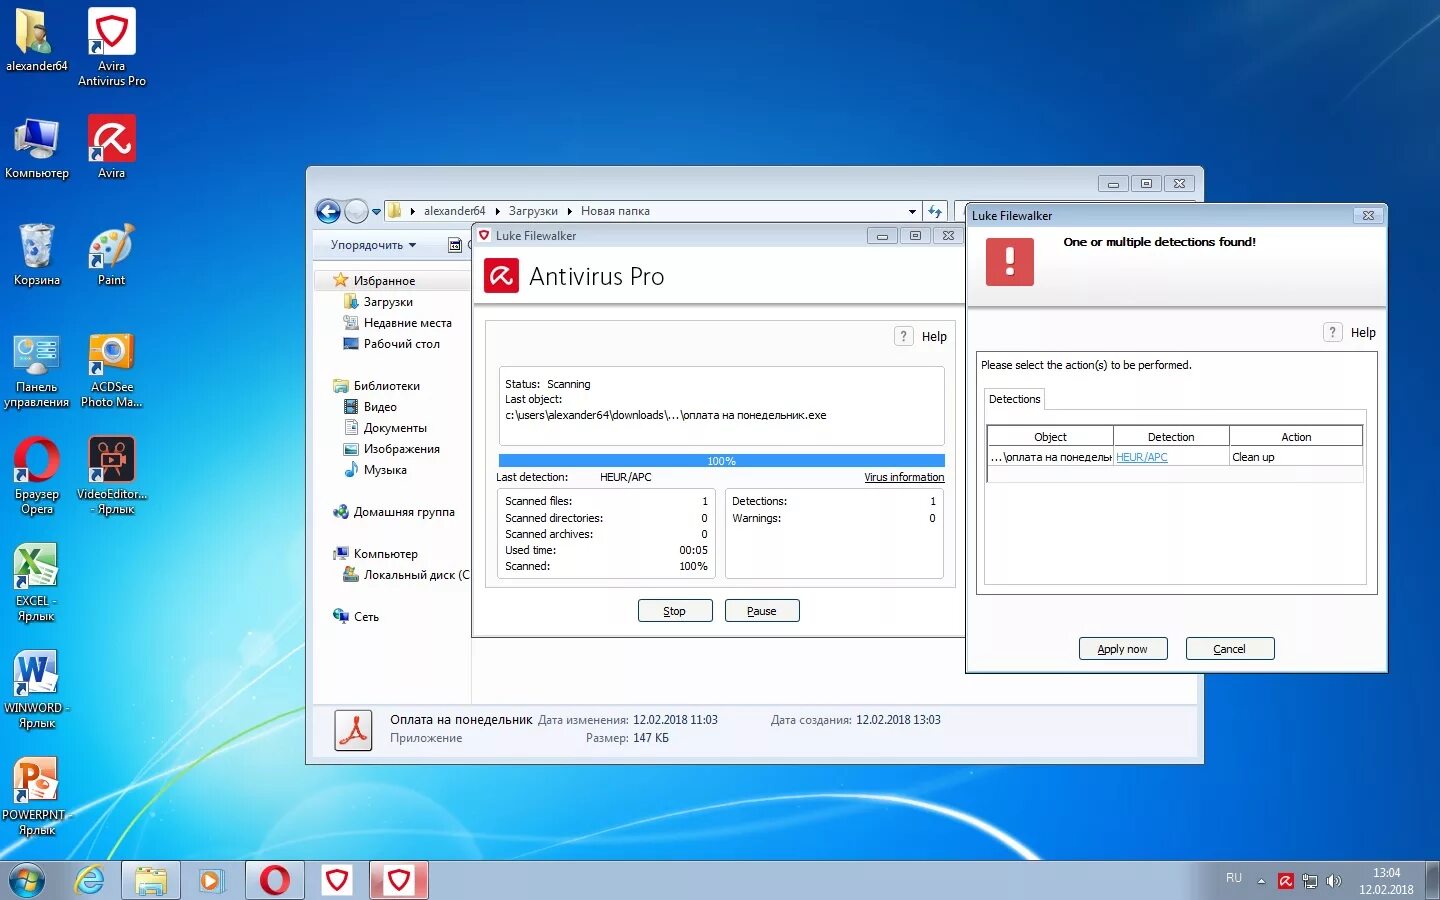The image size is (1440, 900).
Task: Switch to the highlighted Avira taskbar button
Action: 399,880
